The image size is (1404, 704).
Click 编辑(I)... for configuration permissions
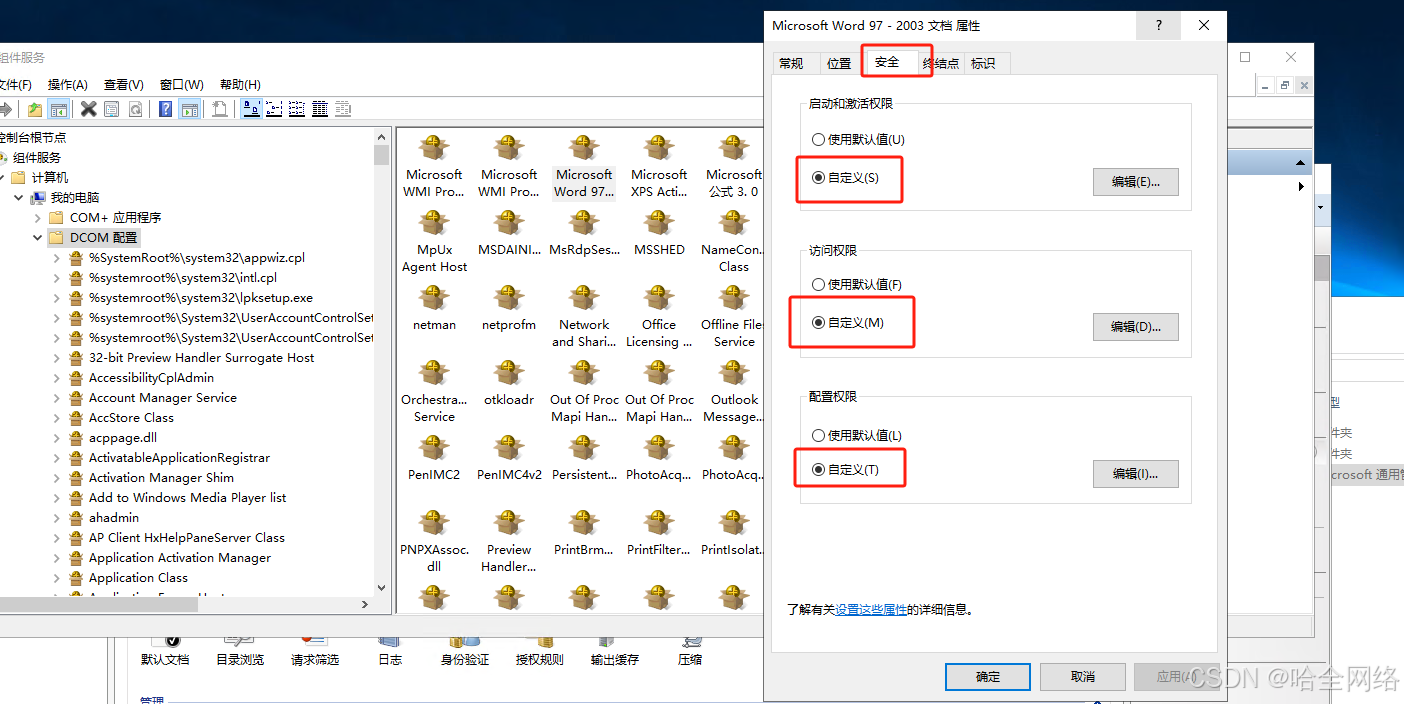pos(1135,474)
